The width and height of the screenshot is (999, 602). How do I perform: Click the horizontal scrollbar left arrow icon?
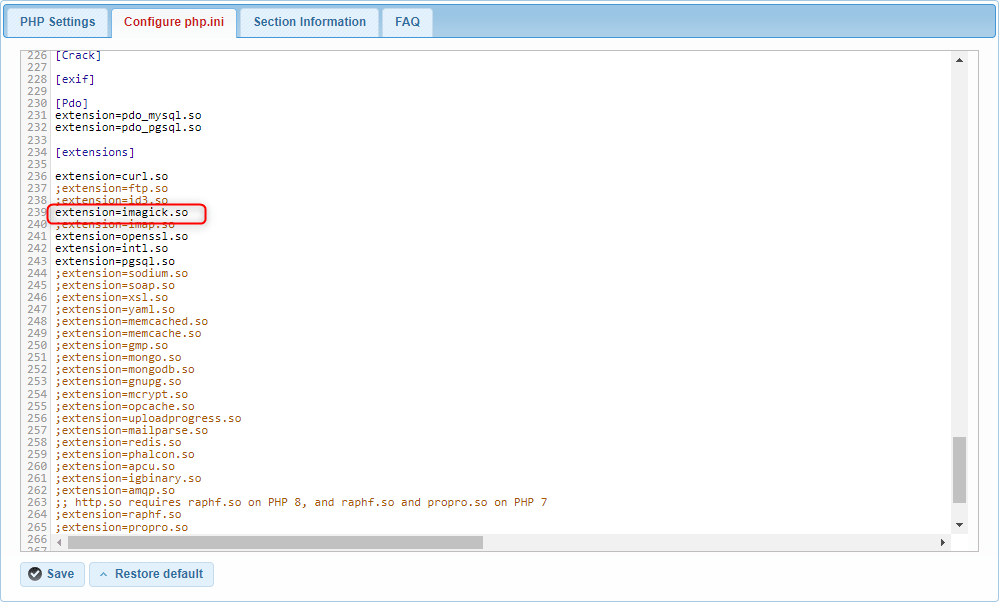tap(58, 541)
